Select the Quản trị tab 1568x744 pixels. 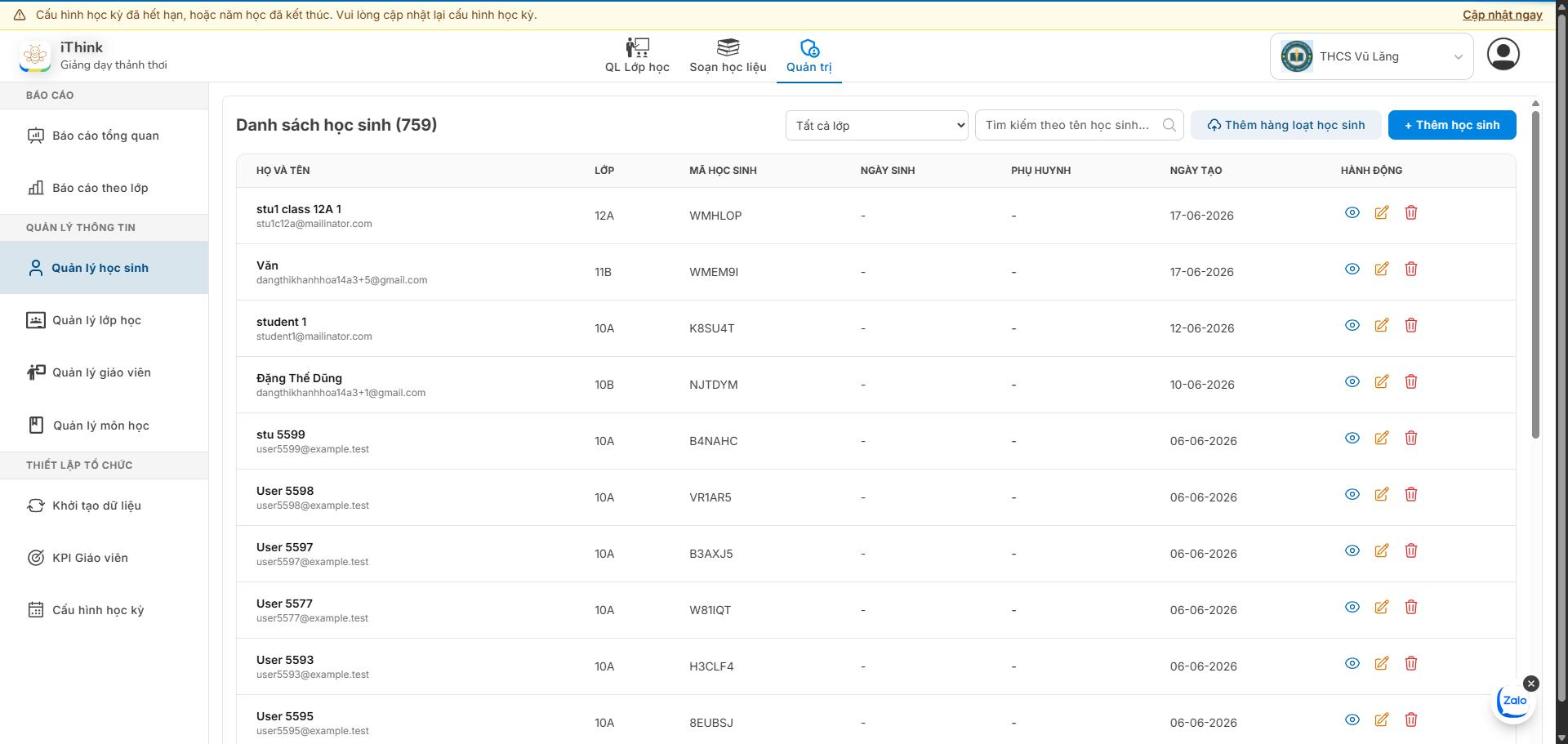(809, 56)
